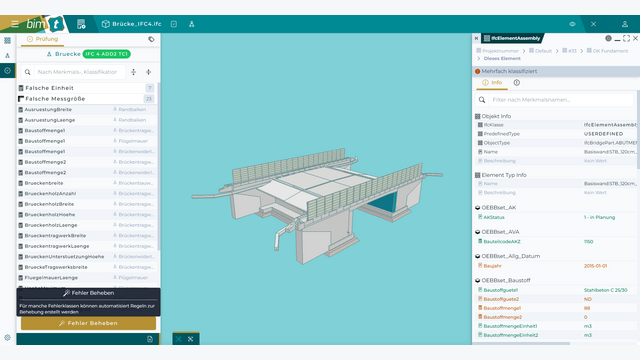Select the Baujahr property row

click(x=556, y=266)
